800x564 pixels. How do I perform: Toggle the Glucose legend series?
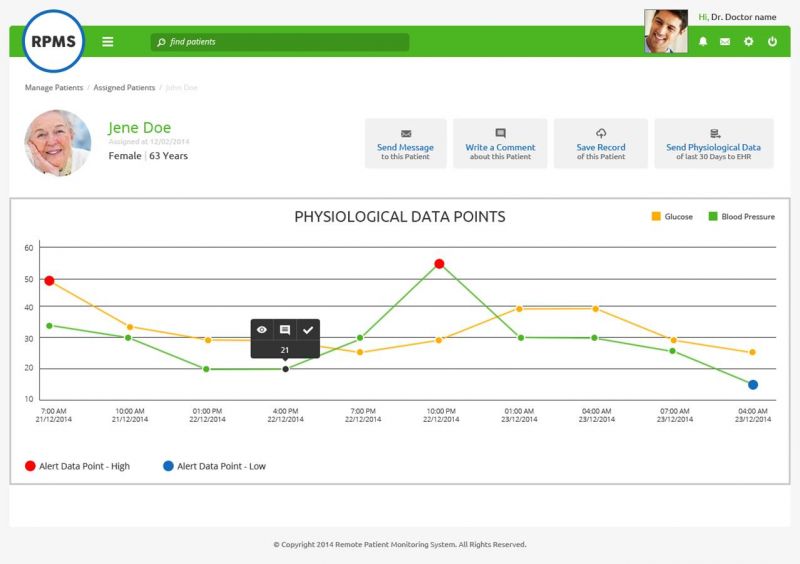point(672,216)
